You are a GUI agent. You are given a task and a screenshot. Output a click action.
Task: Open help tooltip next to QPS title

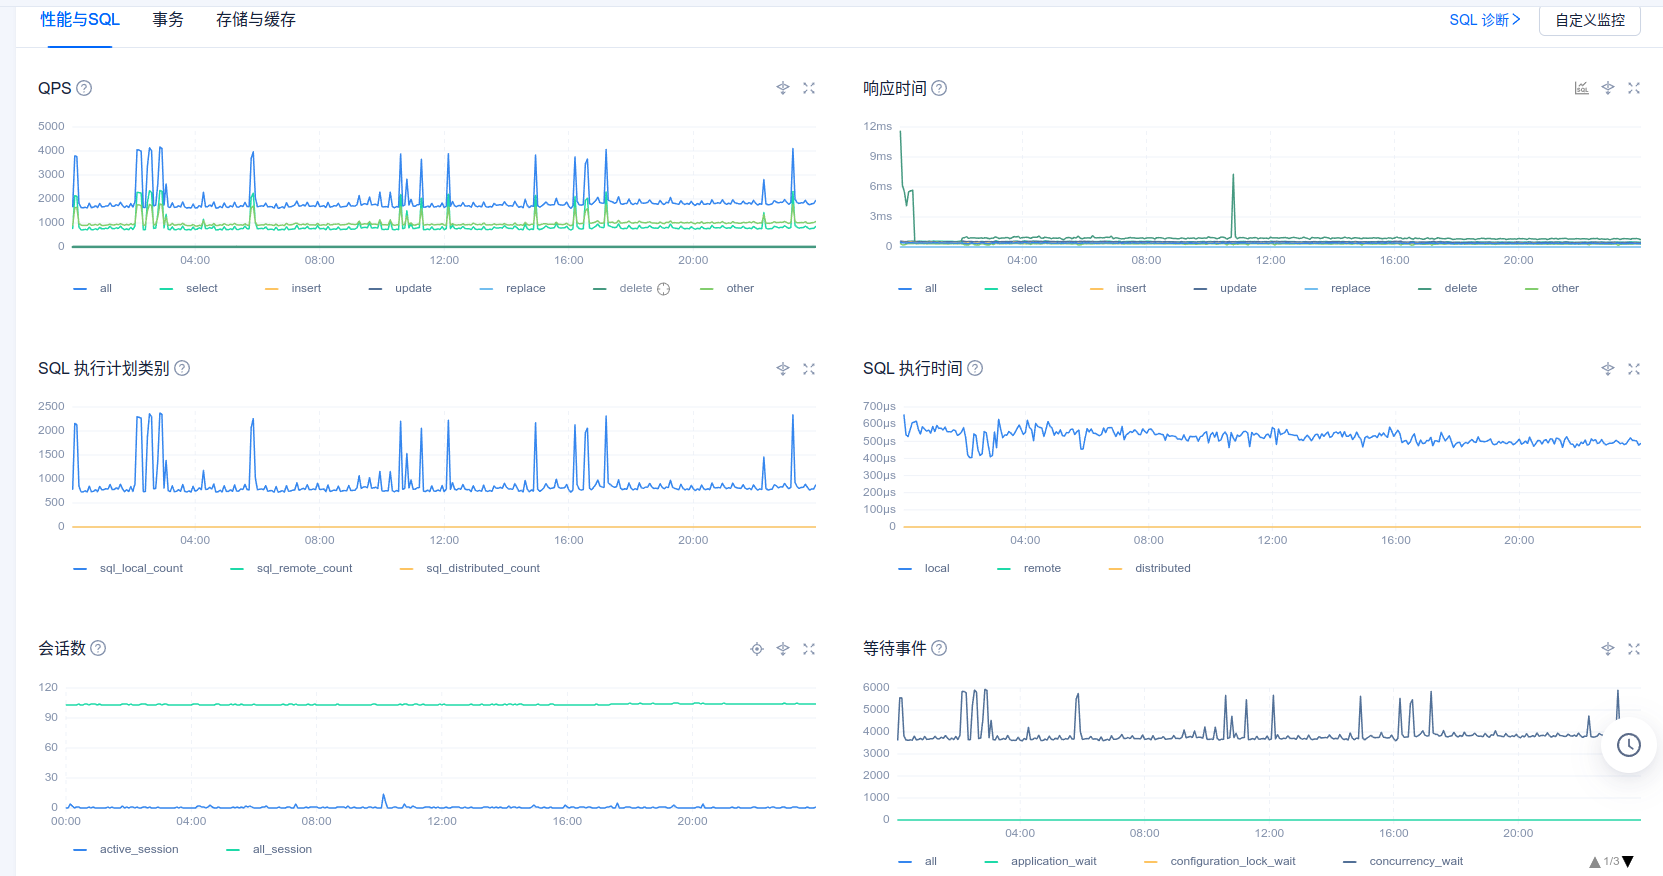coord(84,88)
